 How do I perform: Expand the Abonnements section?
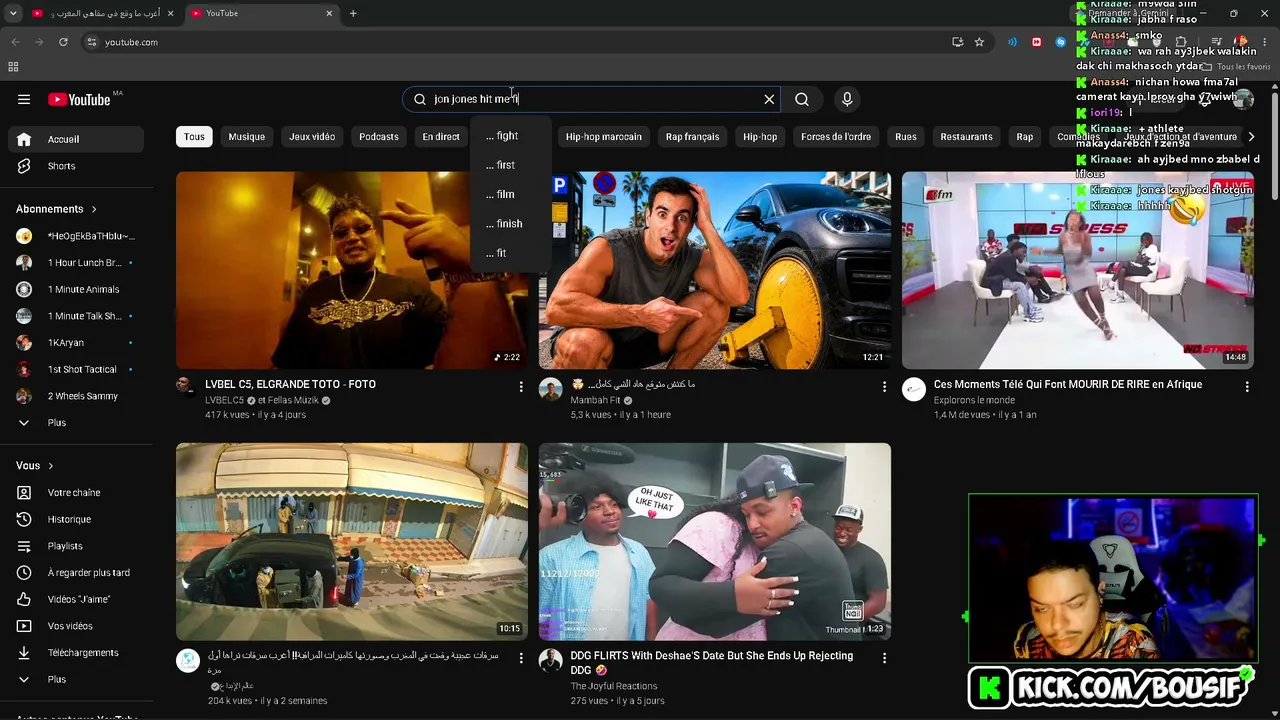point(56,209)
